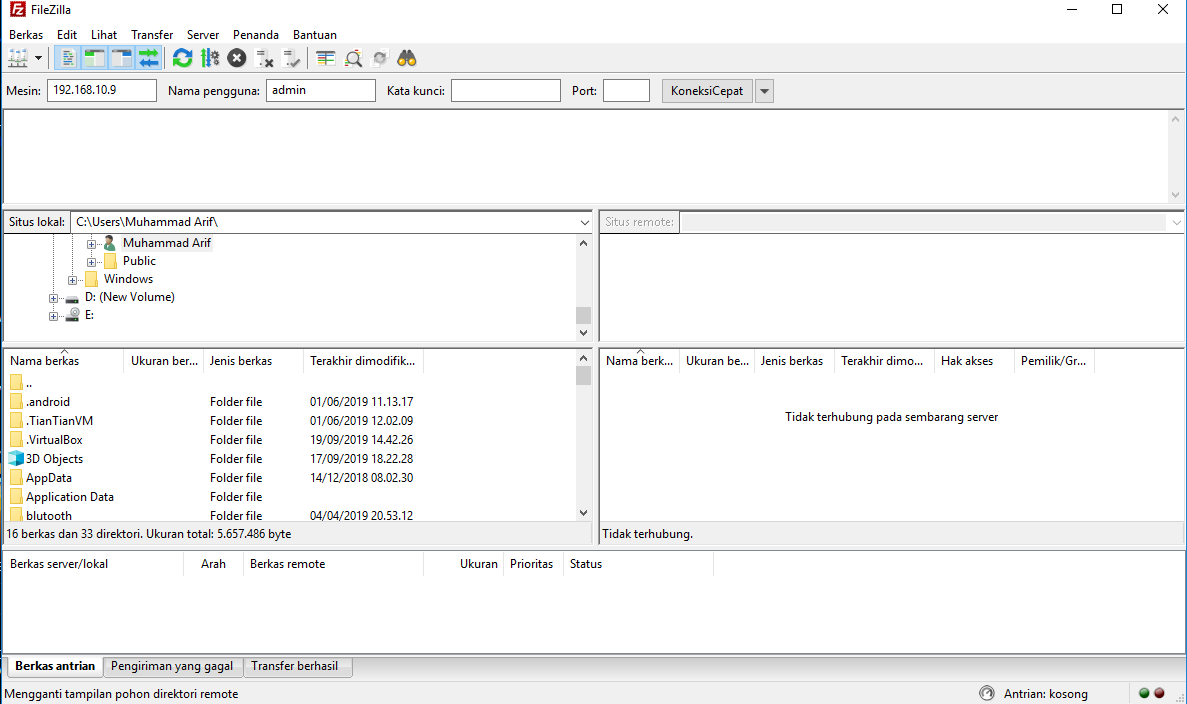The height and width of the screenshot is (704, 1187).
Task: Sort remote list by Hak akses column
Action: [x=974, y=361]
